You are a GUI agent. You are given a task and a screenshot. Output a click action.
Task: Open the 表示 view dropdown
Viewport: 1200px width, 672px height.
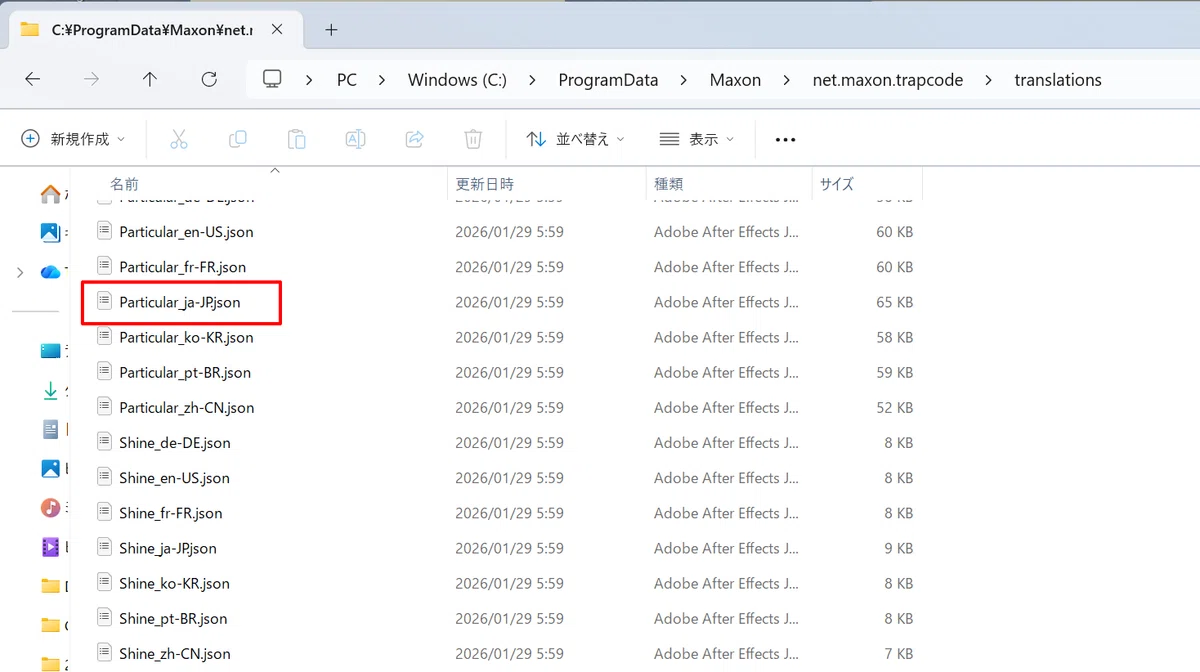coord(698,139)
